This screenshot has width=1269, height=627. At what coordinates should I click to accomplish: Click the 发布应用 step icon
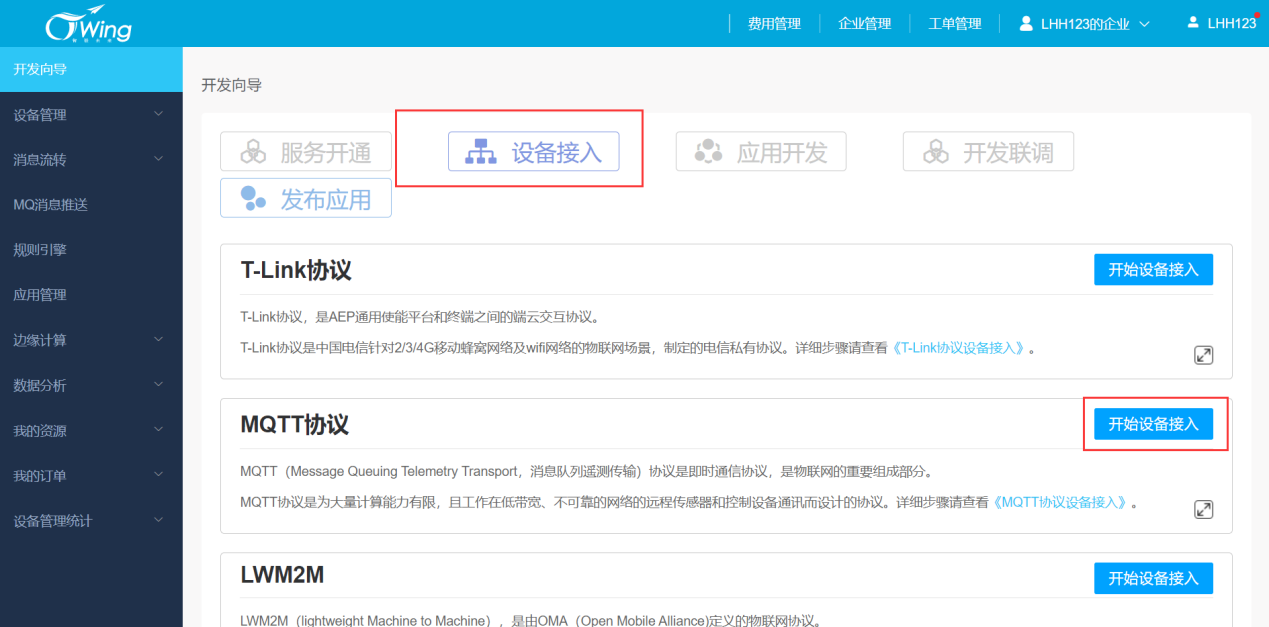click(x=254, y=198)
